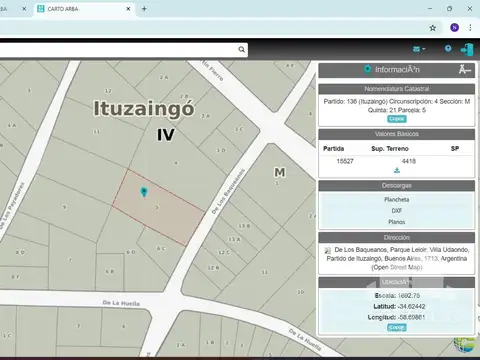Image resolution: width=480 pixels, height=360 pixels.
Task: Click the Sup. Terreno value 4418
Action: point(409,161)
